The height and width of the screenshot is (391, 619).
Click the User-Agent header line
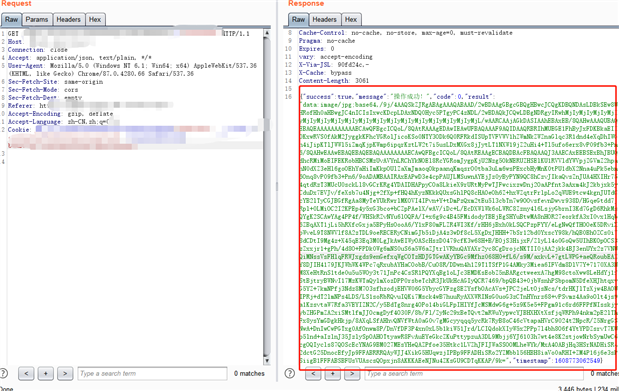tap(132, 70)
